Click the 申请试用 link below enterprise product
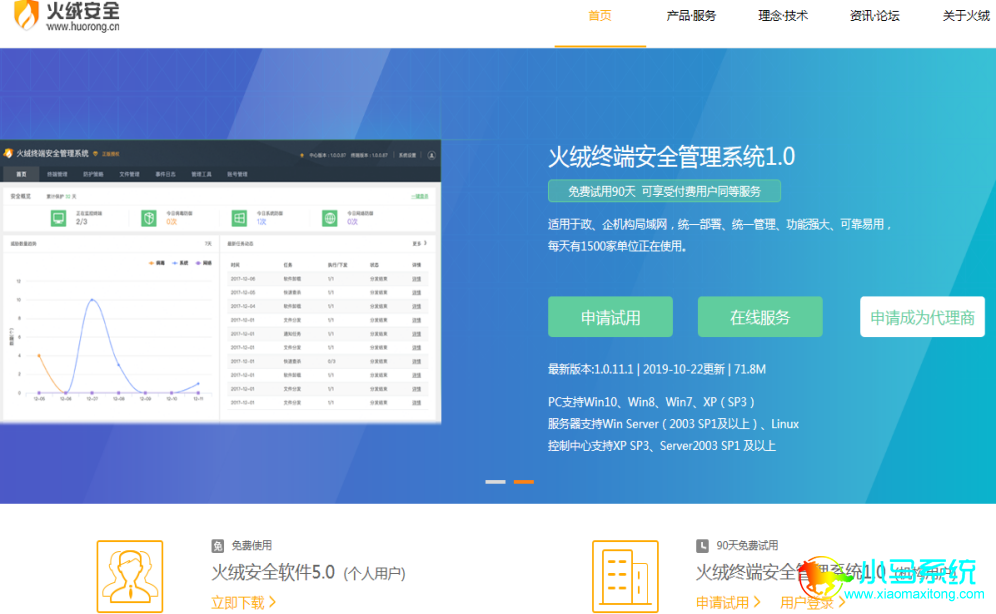The image size is (996, 614). [728, 603]
